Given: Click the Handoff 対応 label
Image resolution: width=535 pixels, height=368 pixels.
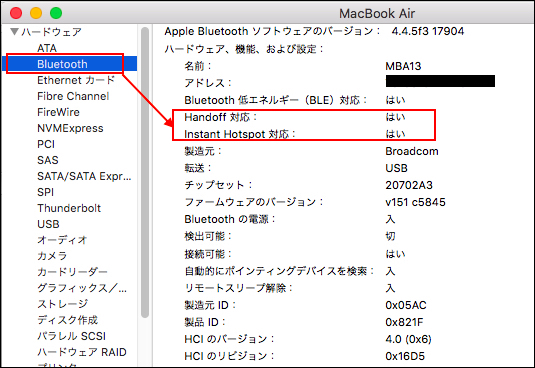Looking at the screenshot, I should click(x=220, y=117).
